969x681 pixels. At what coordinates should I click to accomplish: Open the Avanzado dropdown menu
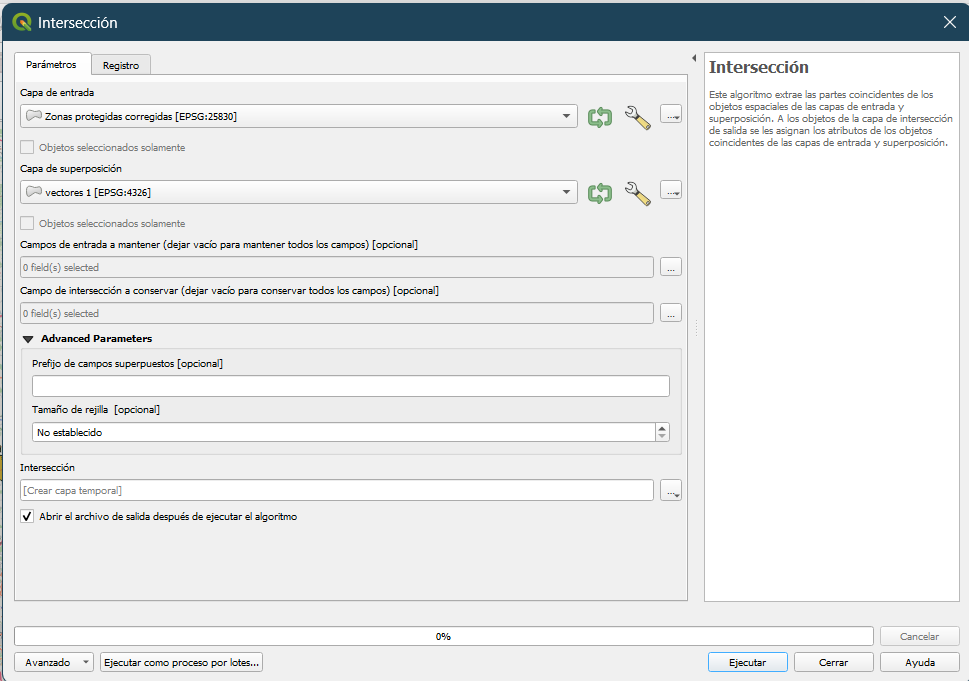[x=54, y=662]
